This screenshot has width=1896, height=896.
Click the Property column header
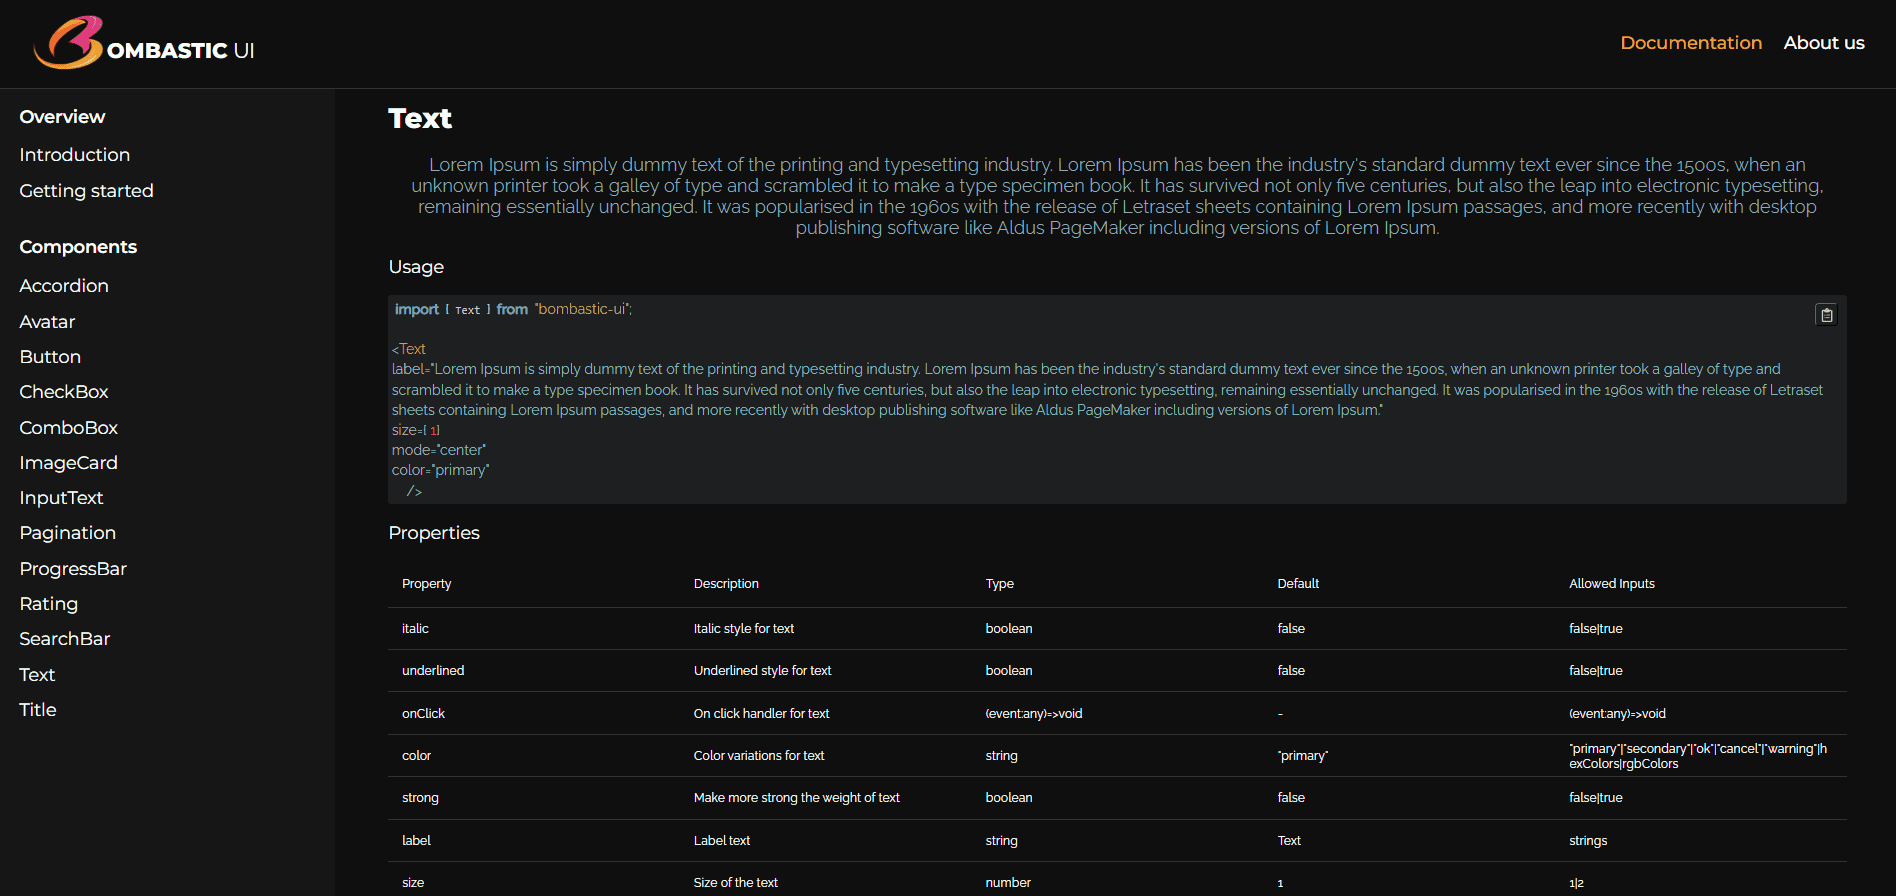[427, 584]
